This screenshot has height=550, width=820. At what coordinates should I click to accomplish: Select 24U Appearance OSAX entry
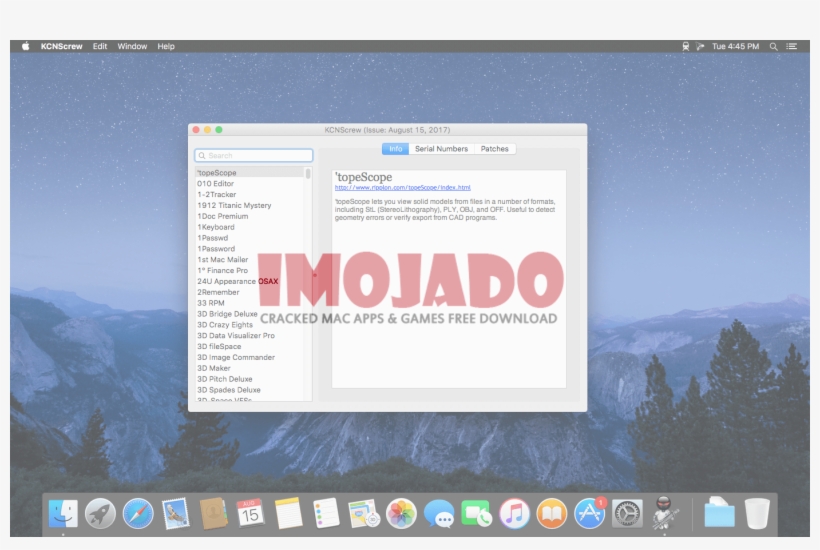pyautogui.click(x=250, y=281)
